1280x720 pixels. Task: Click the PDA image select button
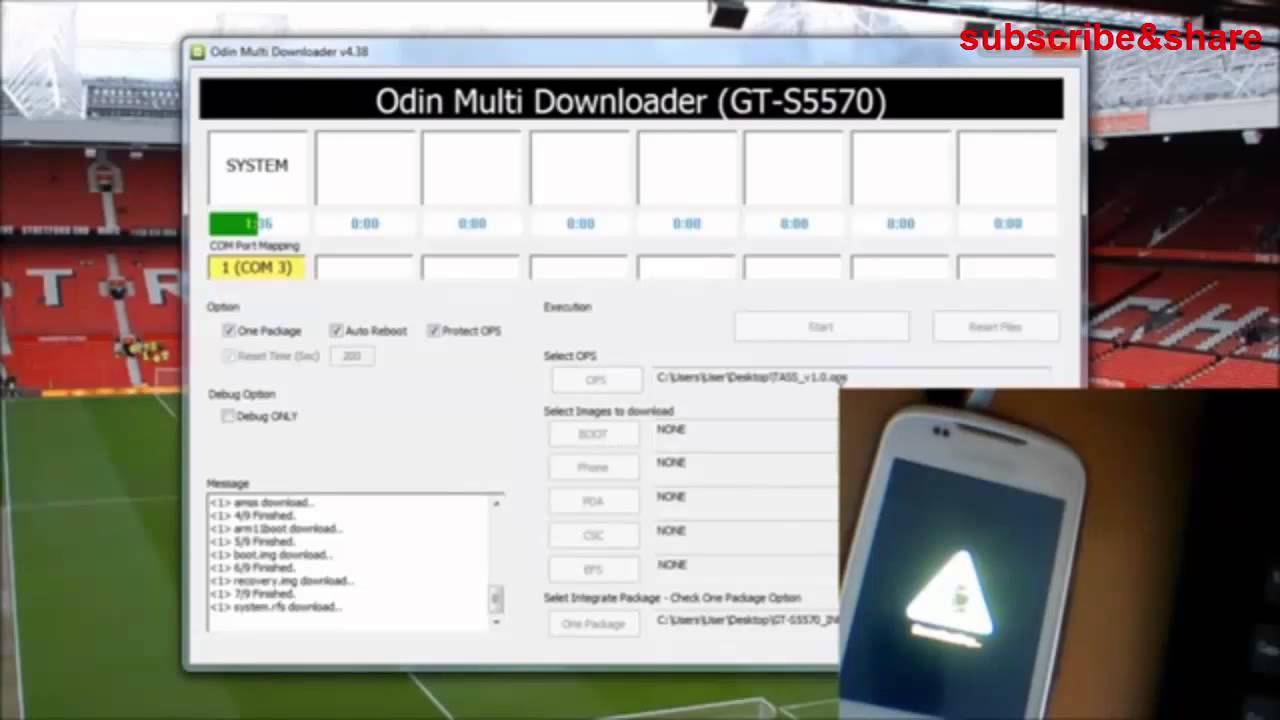593,501
